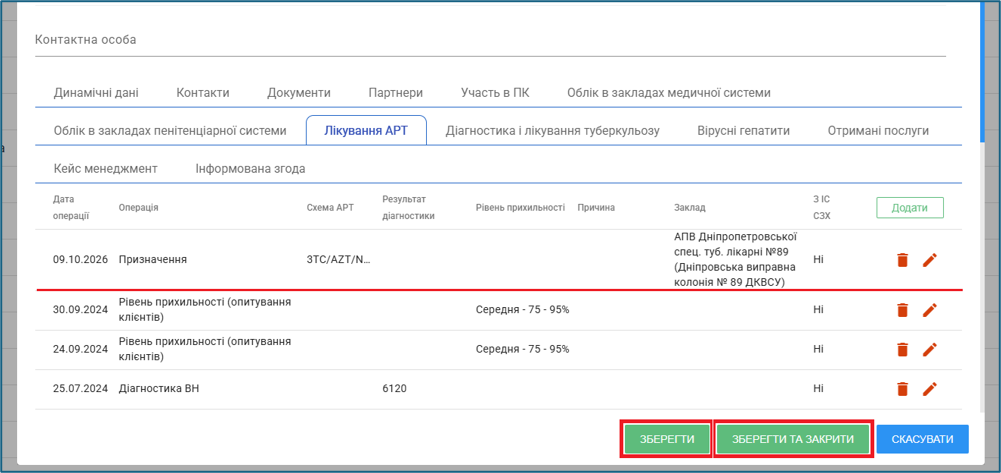Click the dialog's vertical scrollbar

(x=982, y=70)
